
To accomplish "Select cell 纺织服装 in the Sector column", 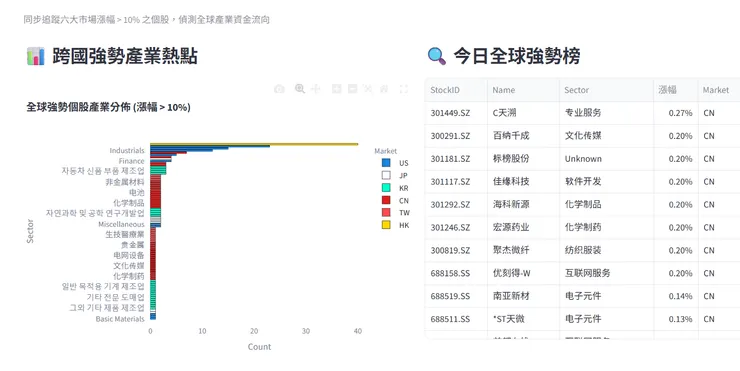I will tap(606, 250).
